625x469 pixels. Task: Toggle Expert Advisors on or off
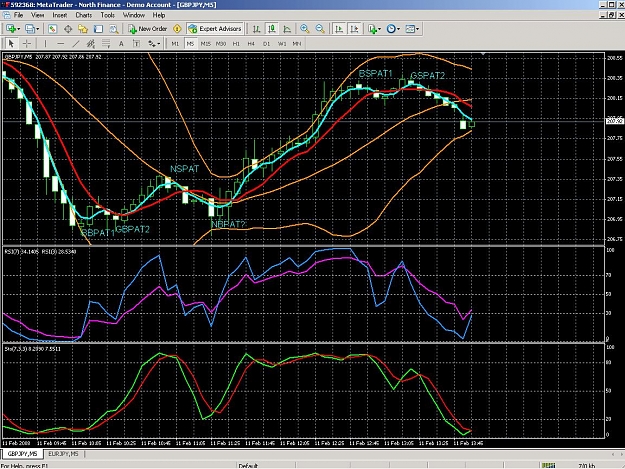(x=215, y=29)
